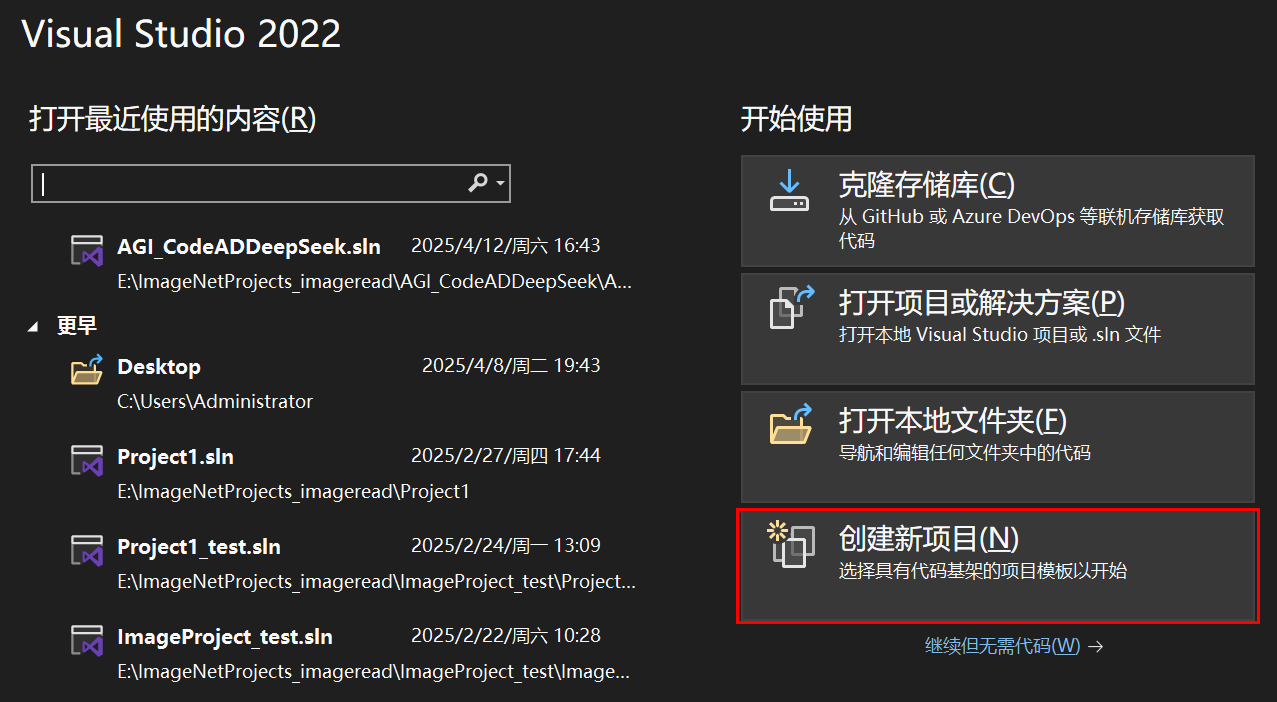Click description 选择具有代码基架的项目模板以开始

tap(982, 571)
